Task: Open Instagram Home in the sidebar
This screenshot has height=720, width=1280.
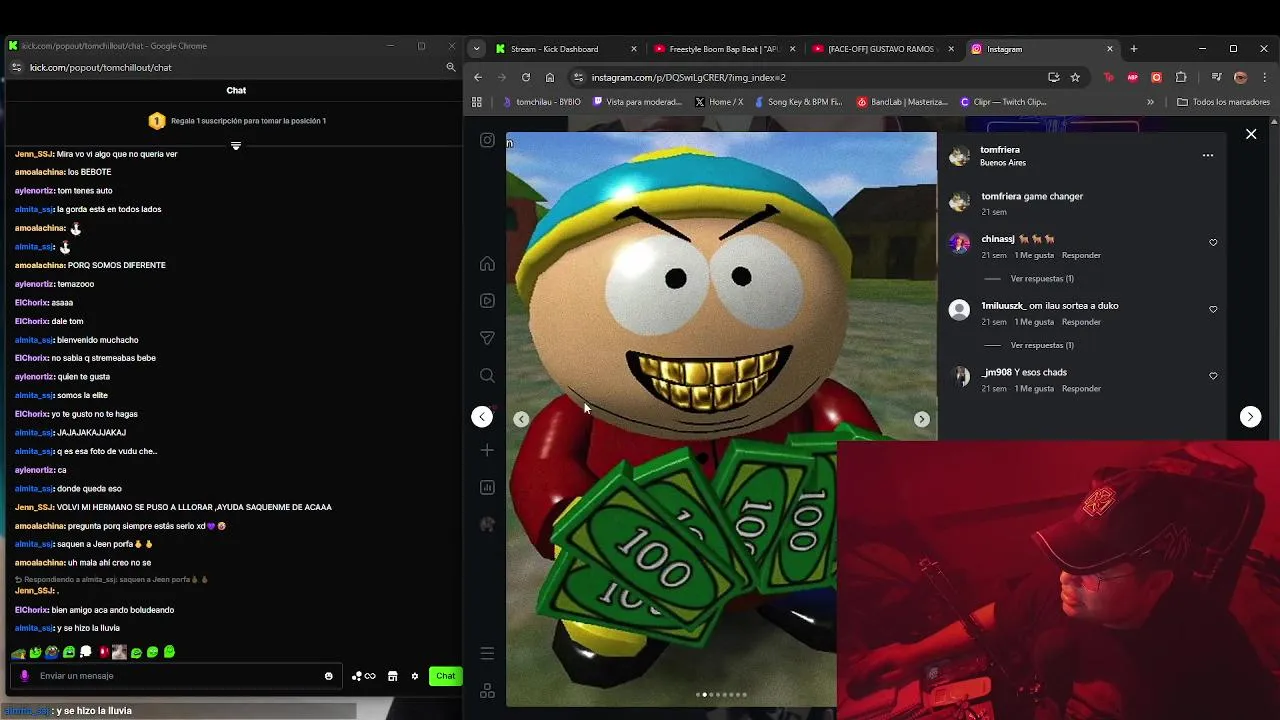Action: pos(487,264)
